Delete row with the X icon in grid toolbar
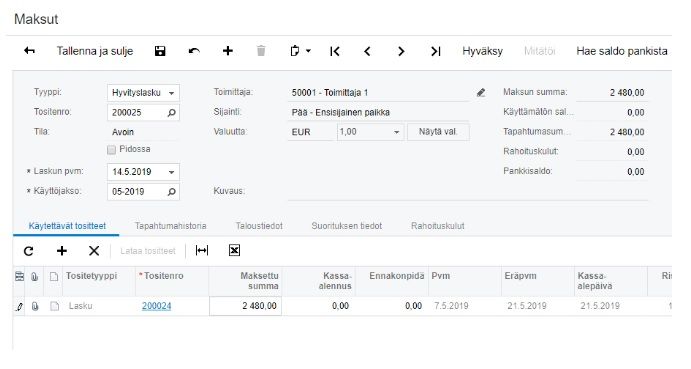 coord(94,251)
